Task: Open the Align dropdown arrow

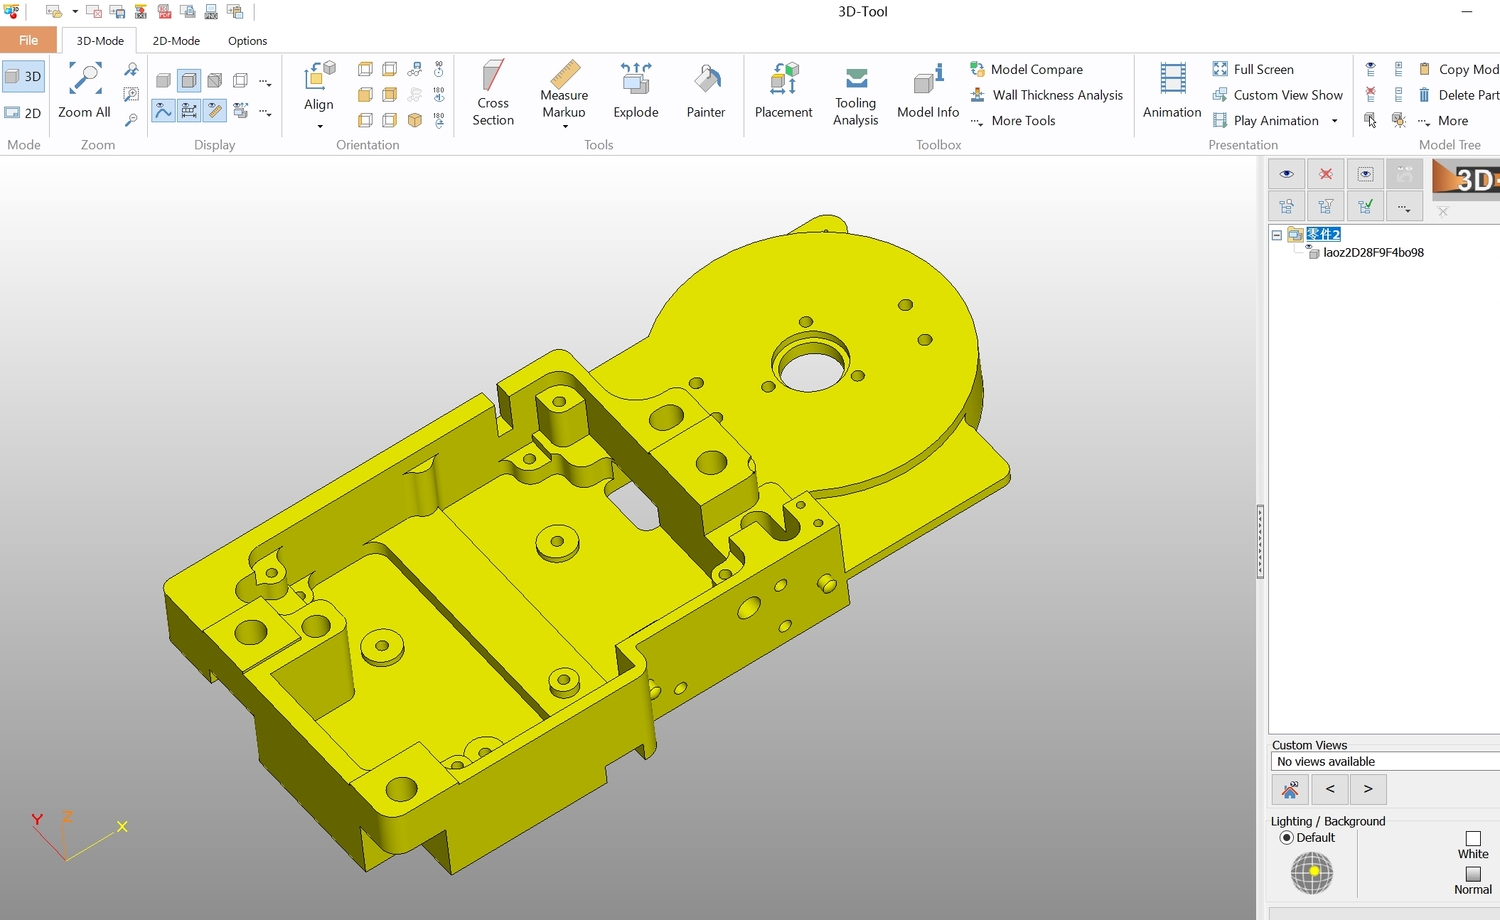Action: pyautogui.click(x=320, y=127)
